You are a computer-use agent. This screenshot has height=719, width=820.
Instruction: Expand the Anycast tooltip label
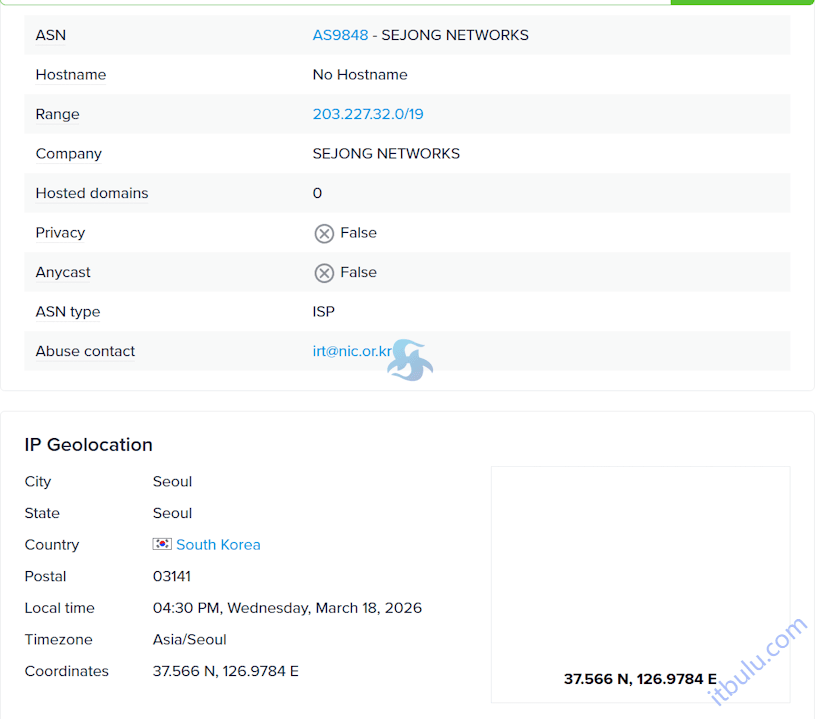coord(62,272)
